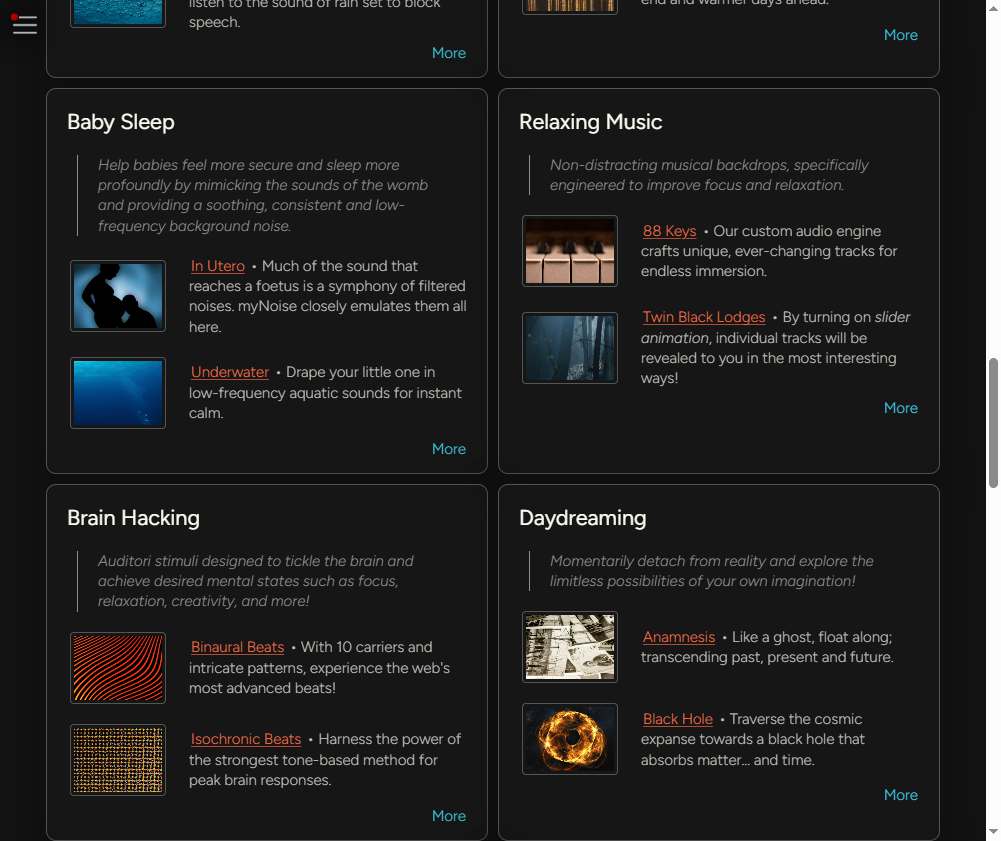Open the rain sound thumbnail at top
Image resolution: width=1001 pixels, height=841 pixels.
[118, 13]
